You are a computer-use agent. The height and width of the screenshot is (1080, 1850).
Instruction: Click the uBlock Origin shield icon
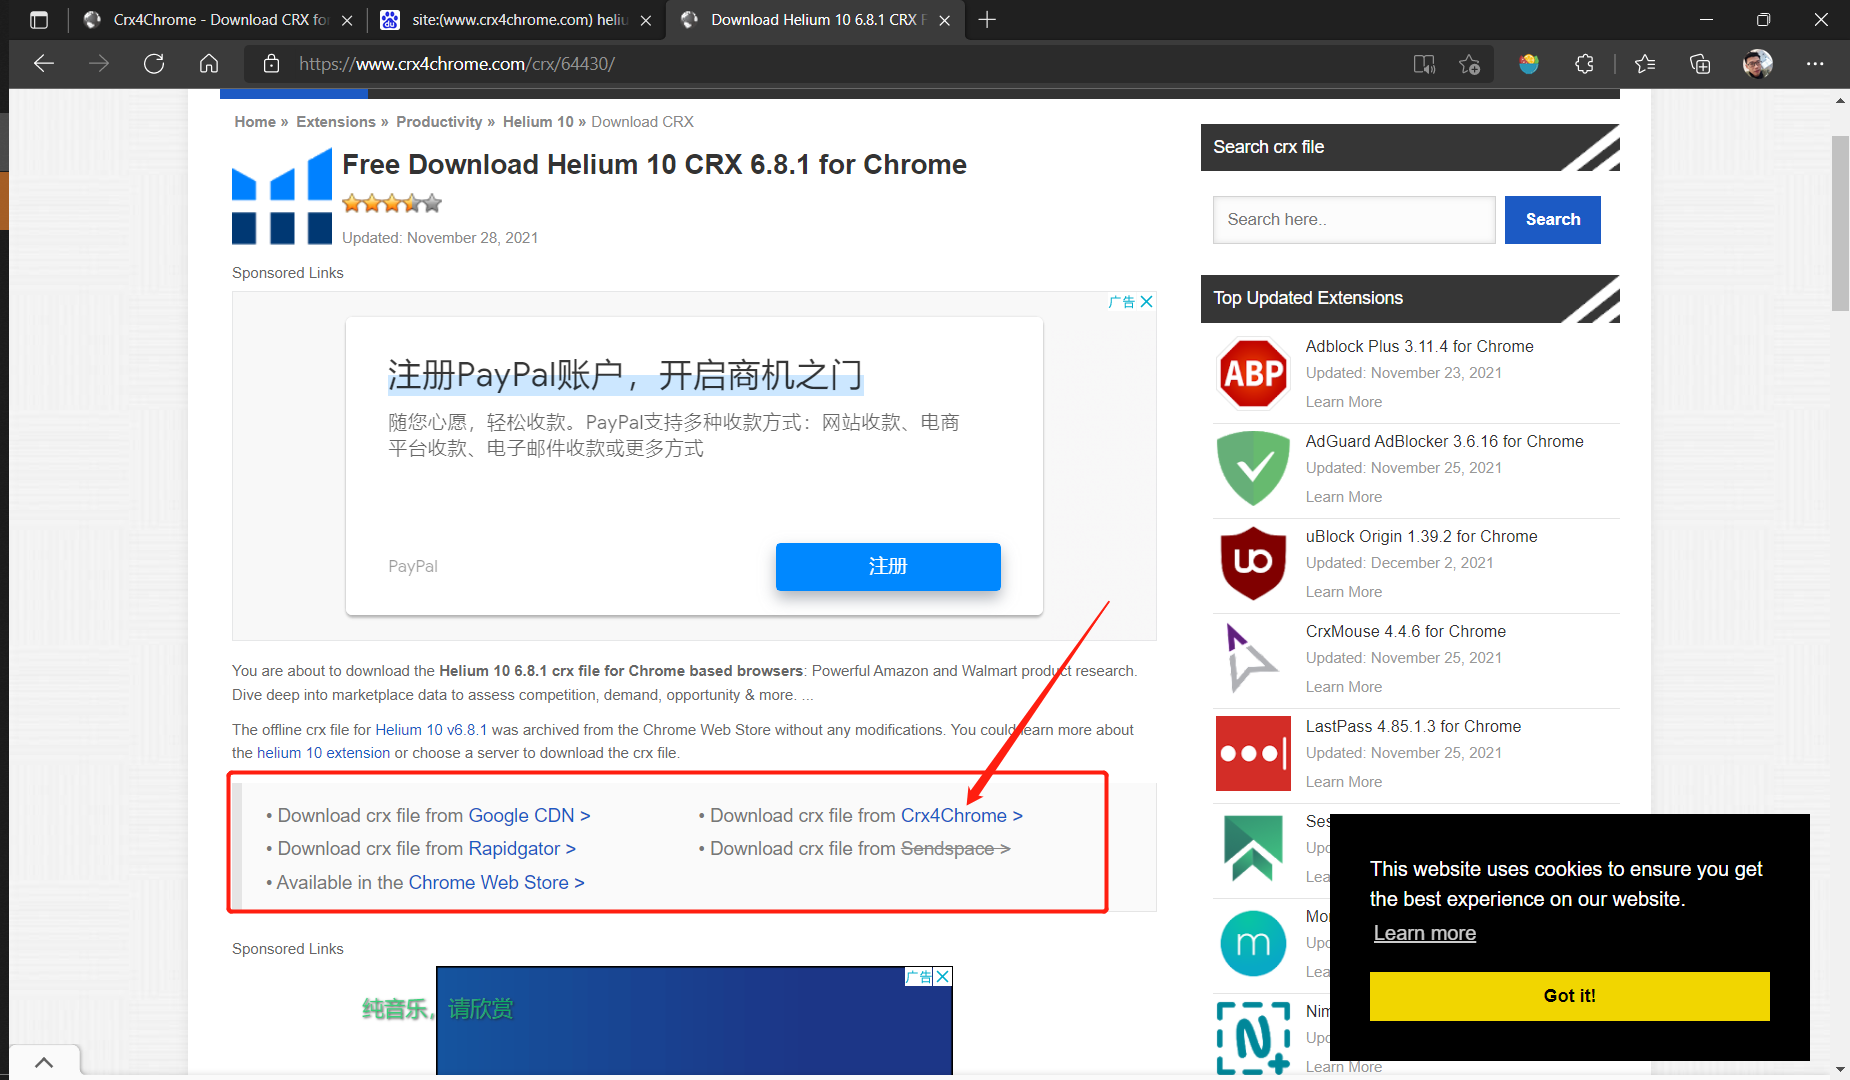[1253, 563]
